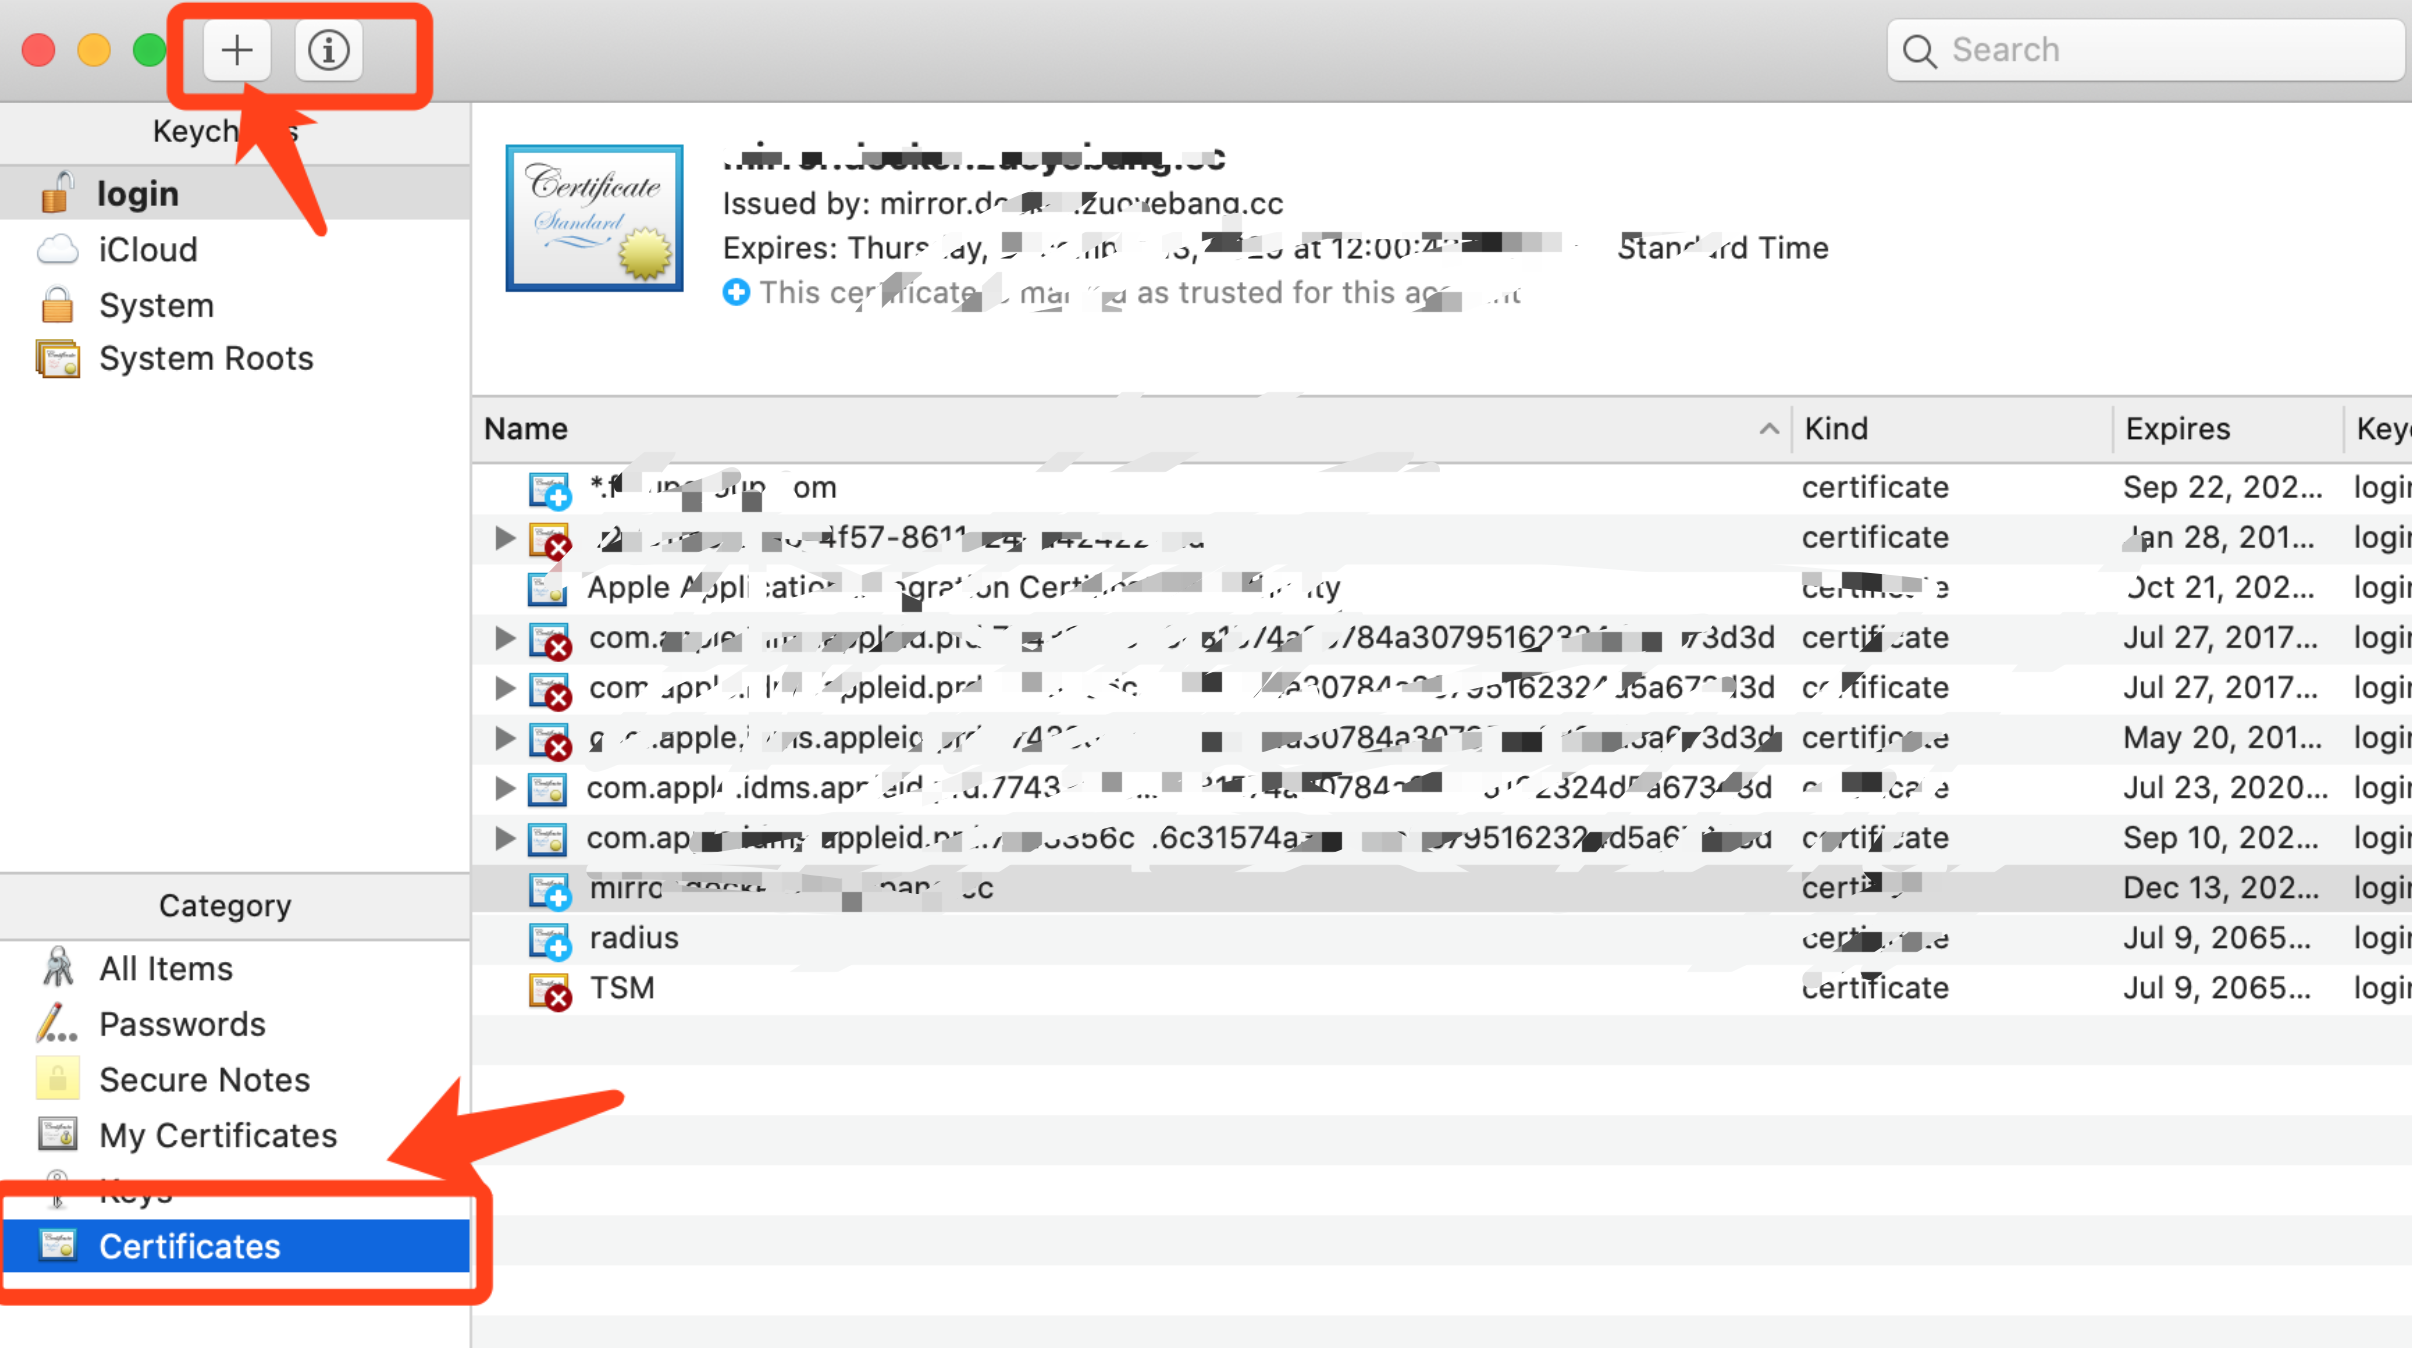Click the Kind cell of the TSM row
Image resolution: width=2412 pixels, height=1348 pixels.
[x=1875, y=988]
